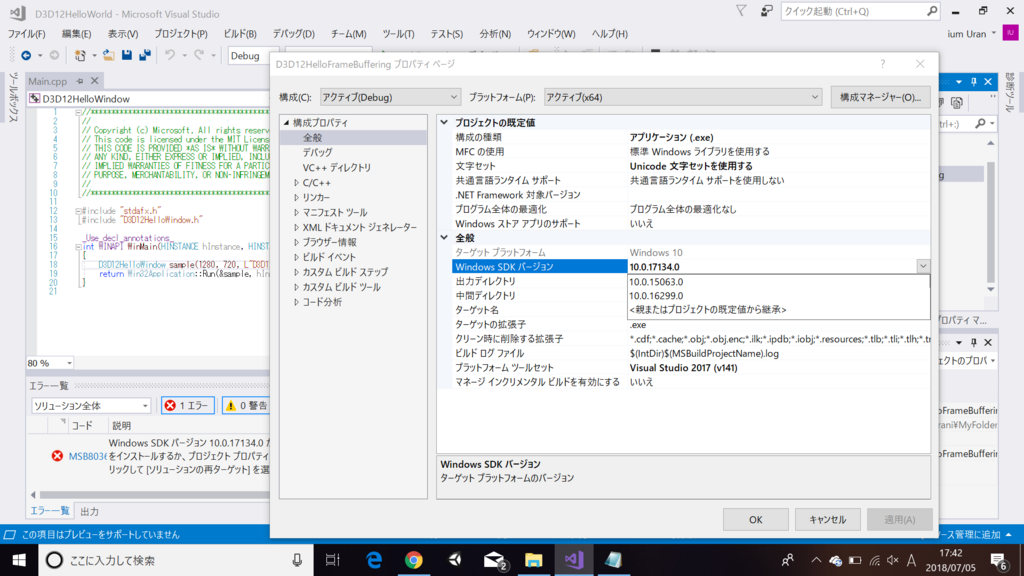Open the MSB8036 error code link
Screen dimensions: 1024x576
click(x=88, y=456)
